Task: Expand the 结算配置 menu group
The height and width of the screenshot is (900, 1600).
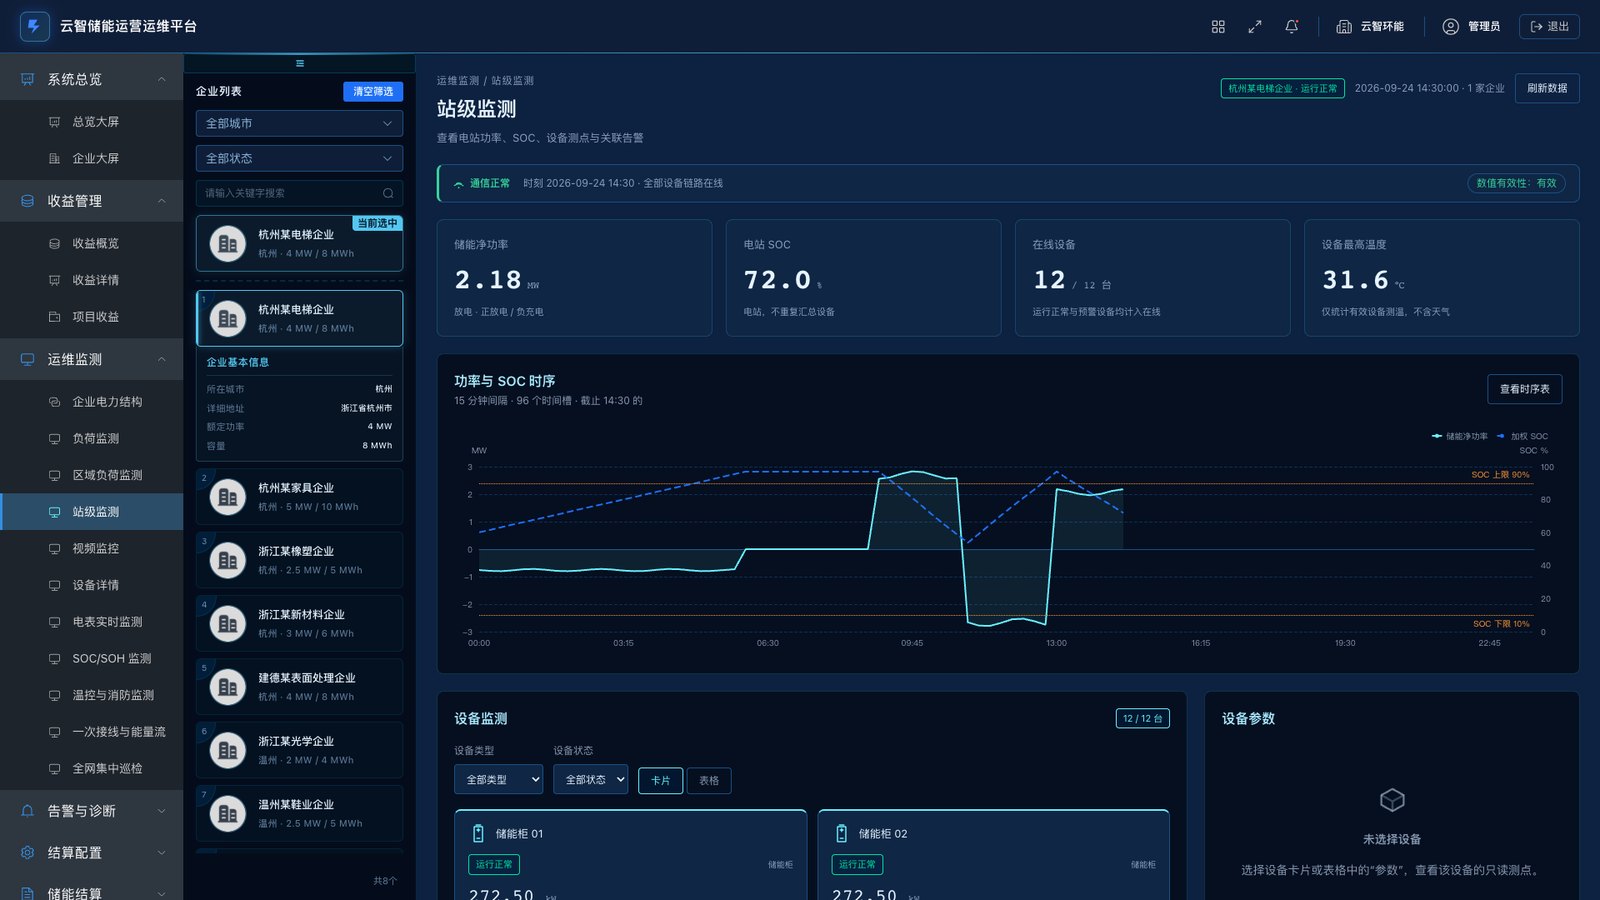Action: pos(91,853)
